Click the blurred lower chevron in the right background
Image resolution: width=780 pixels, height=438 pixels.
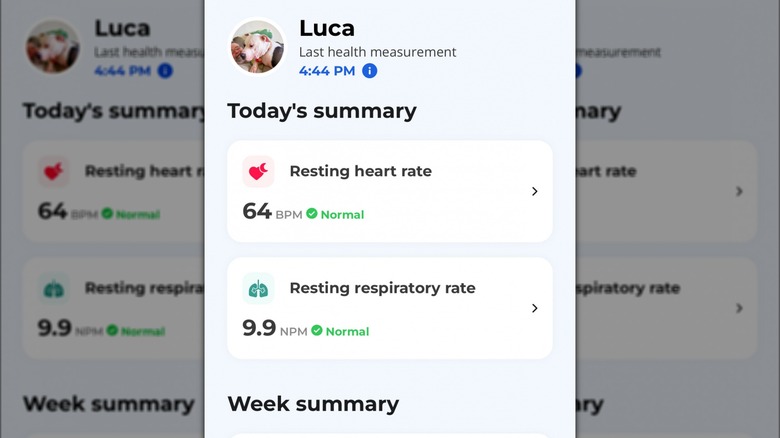pyautogui.click(x=739, y=308)
